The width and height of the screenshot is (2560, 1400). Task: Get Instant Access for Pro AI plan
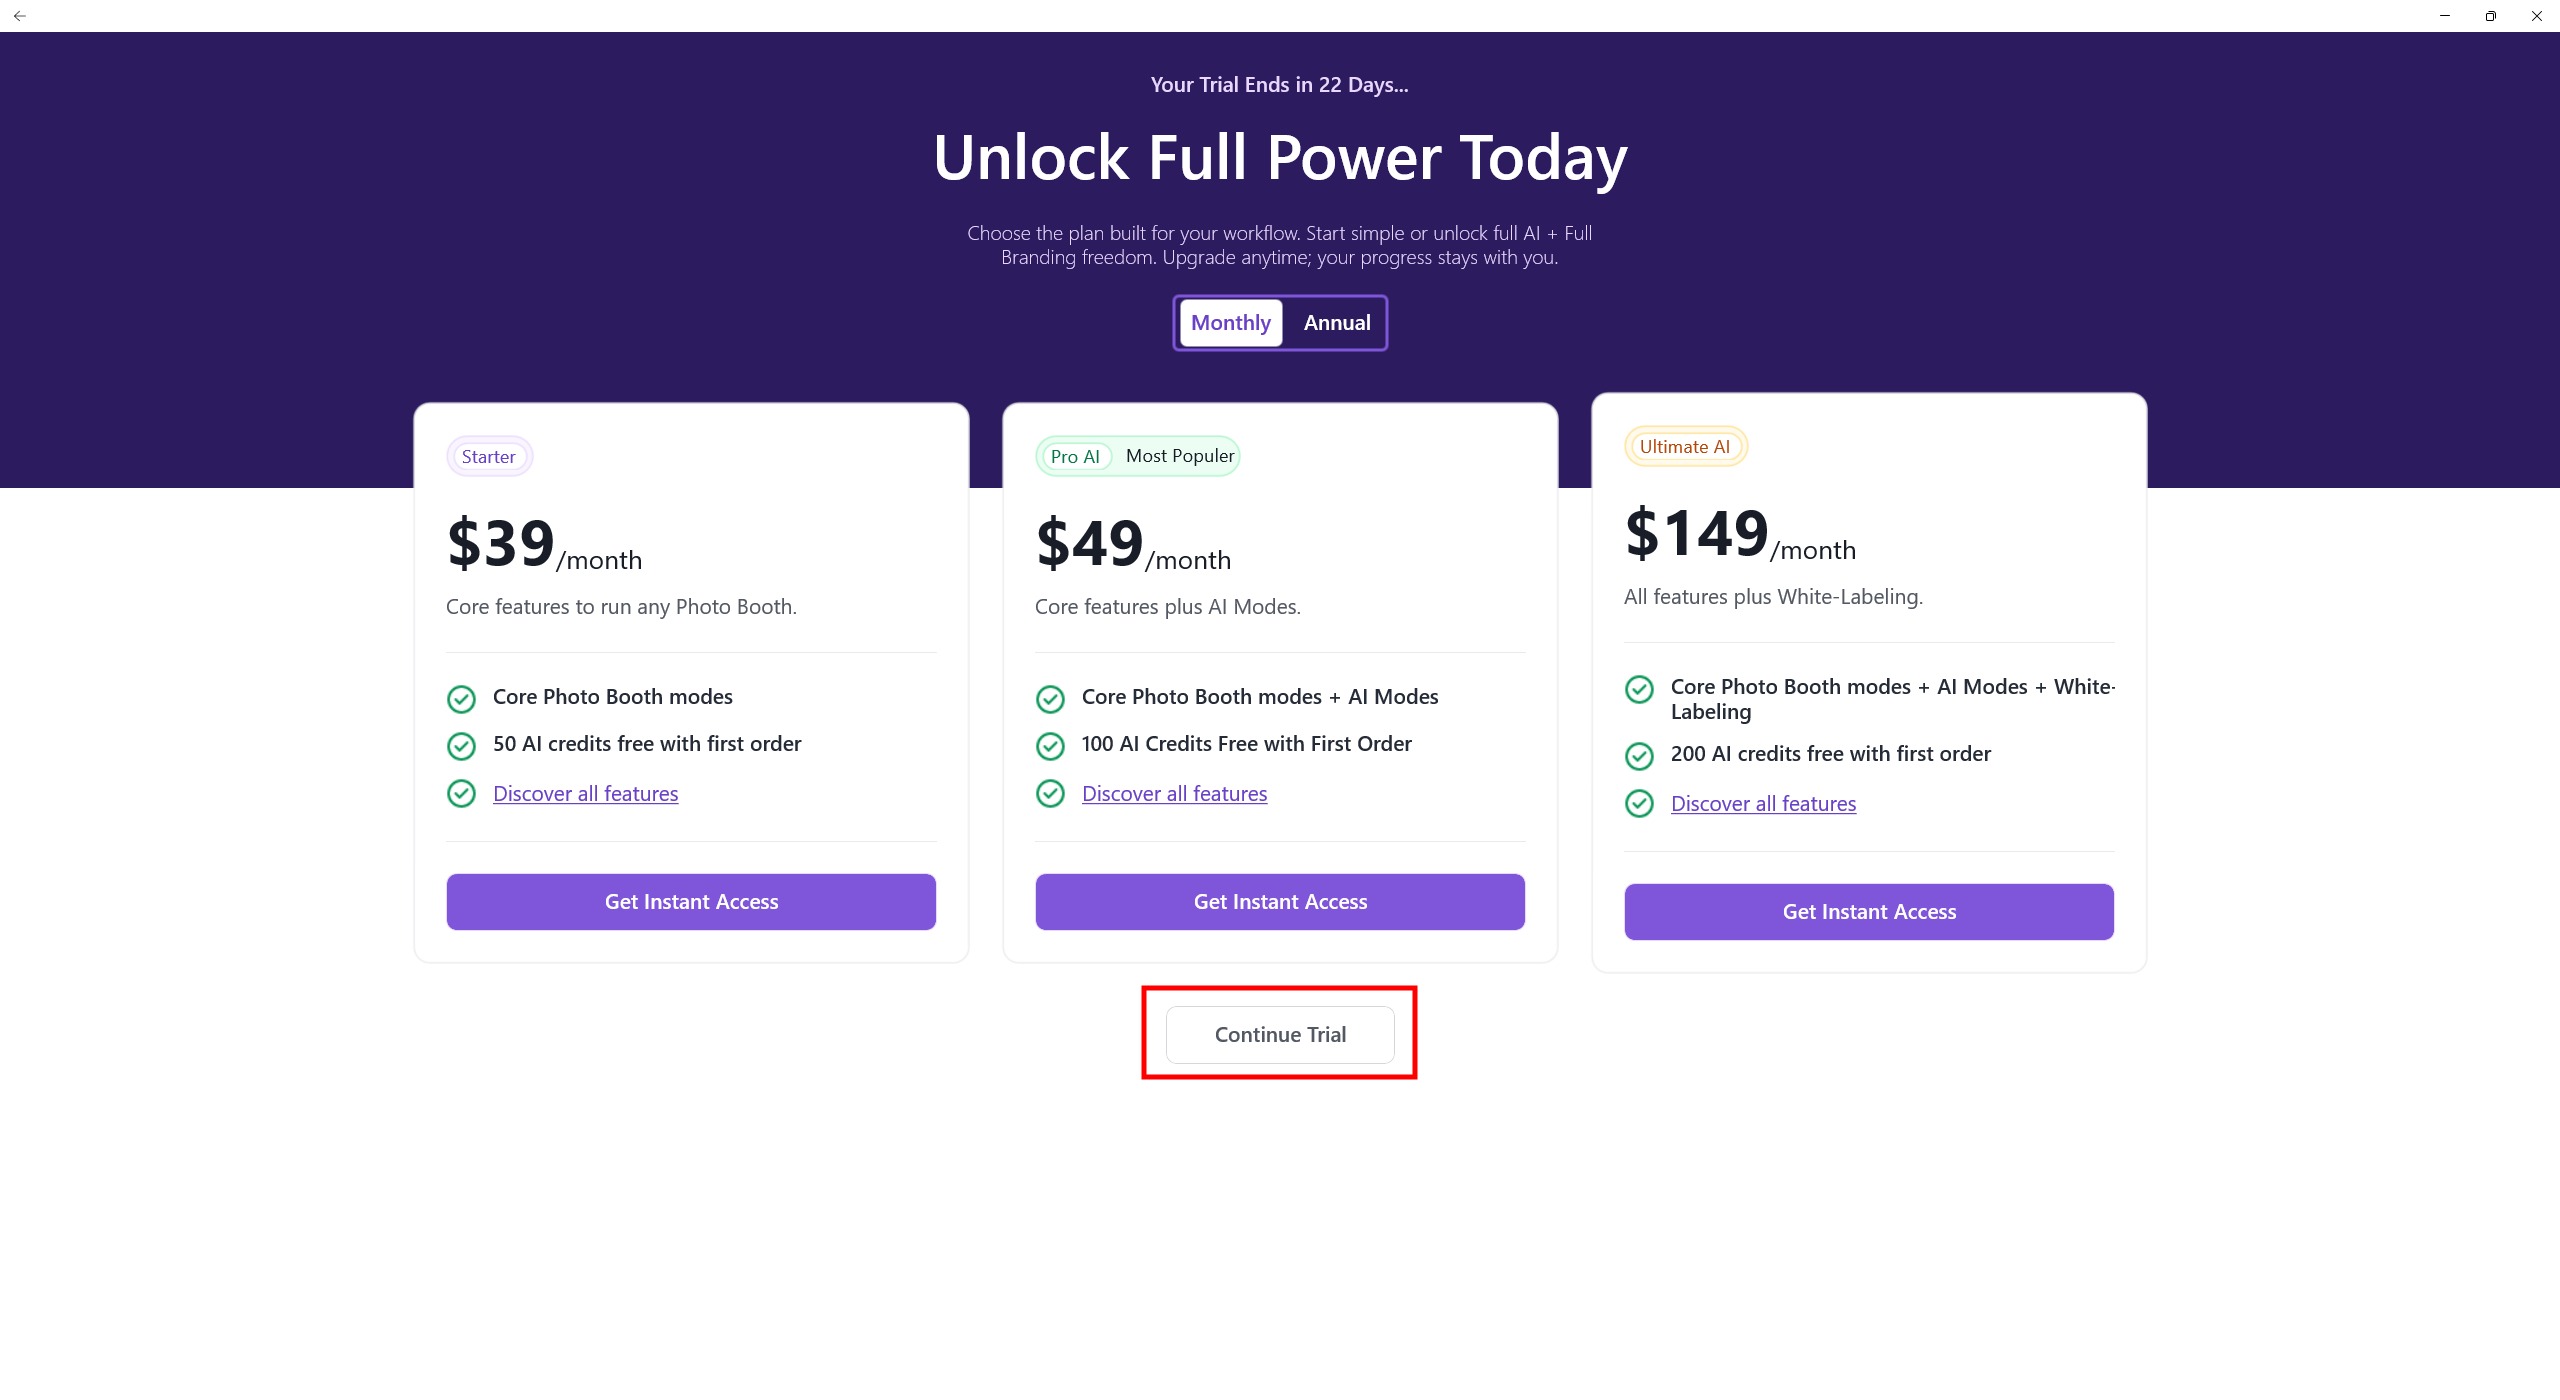click(1280, 902)
